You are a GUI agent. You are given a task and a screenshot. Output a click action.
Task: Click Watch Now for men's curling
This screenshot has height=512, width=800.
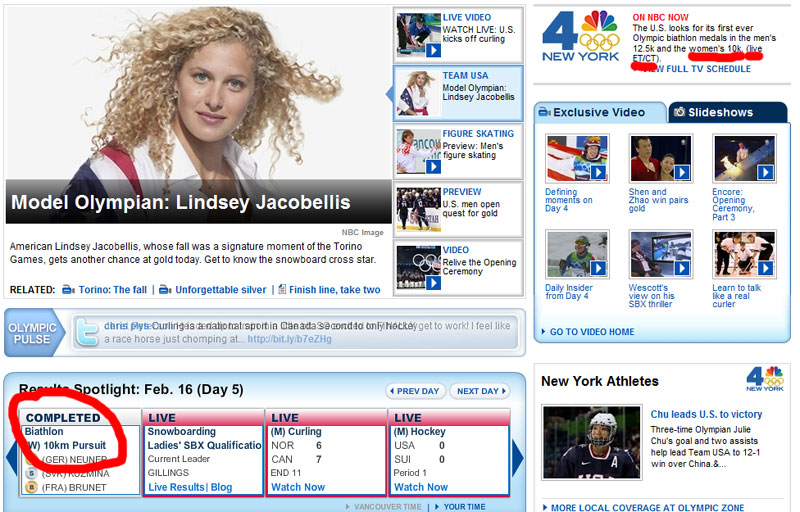tap(298, 487)
